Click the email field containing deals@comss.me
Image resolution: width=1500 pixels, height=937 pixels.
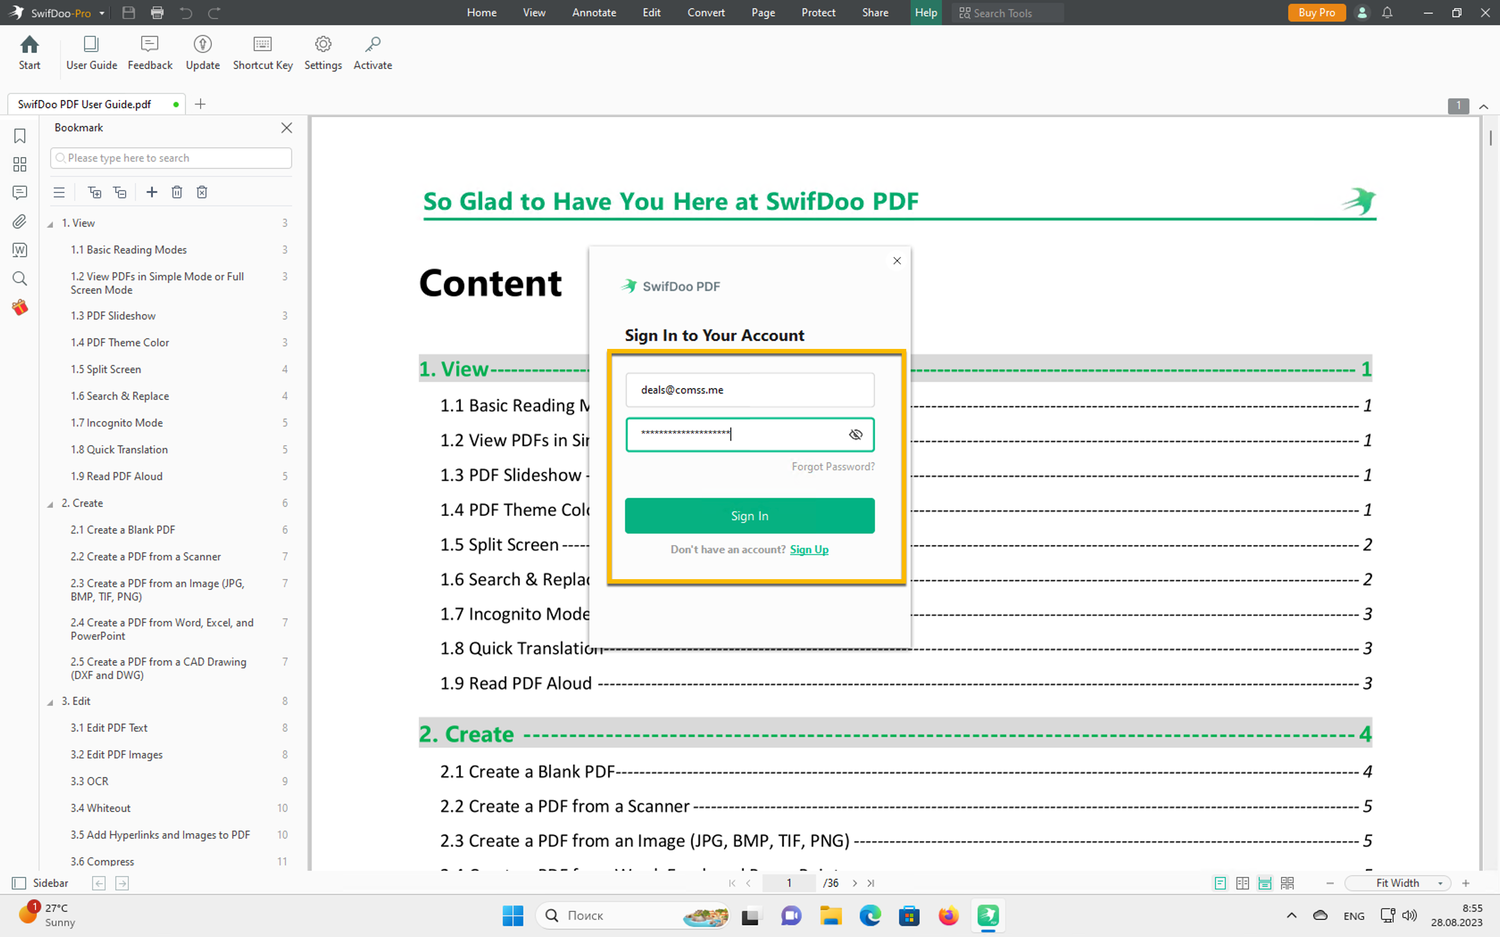click(x=750, y=390)
